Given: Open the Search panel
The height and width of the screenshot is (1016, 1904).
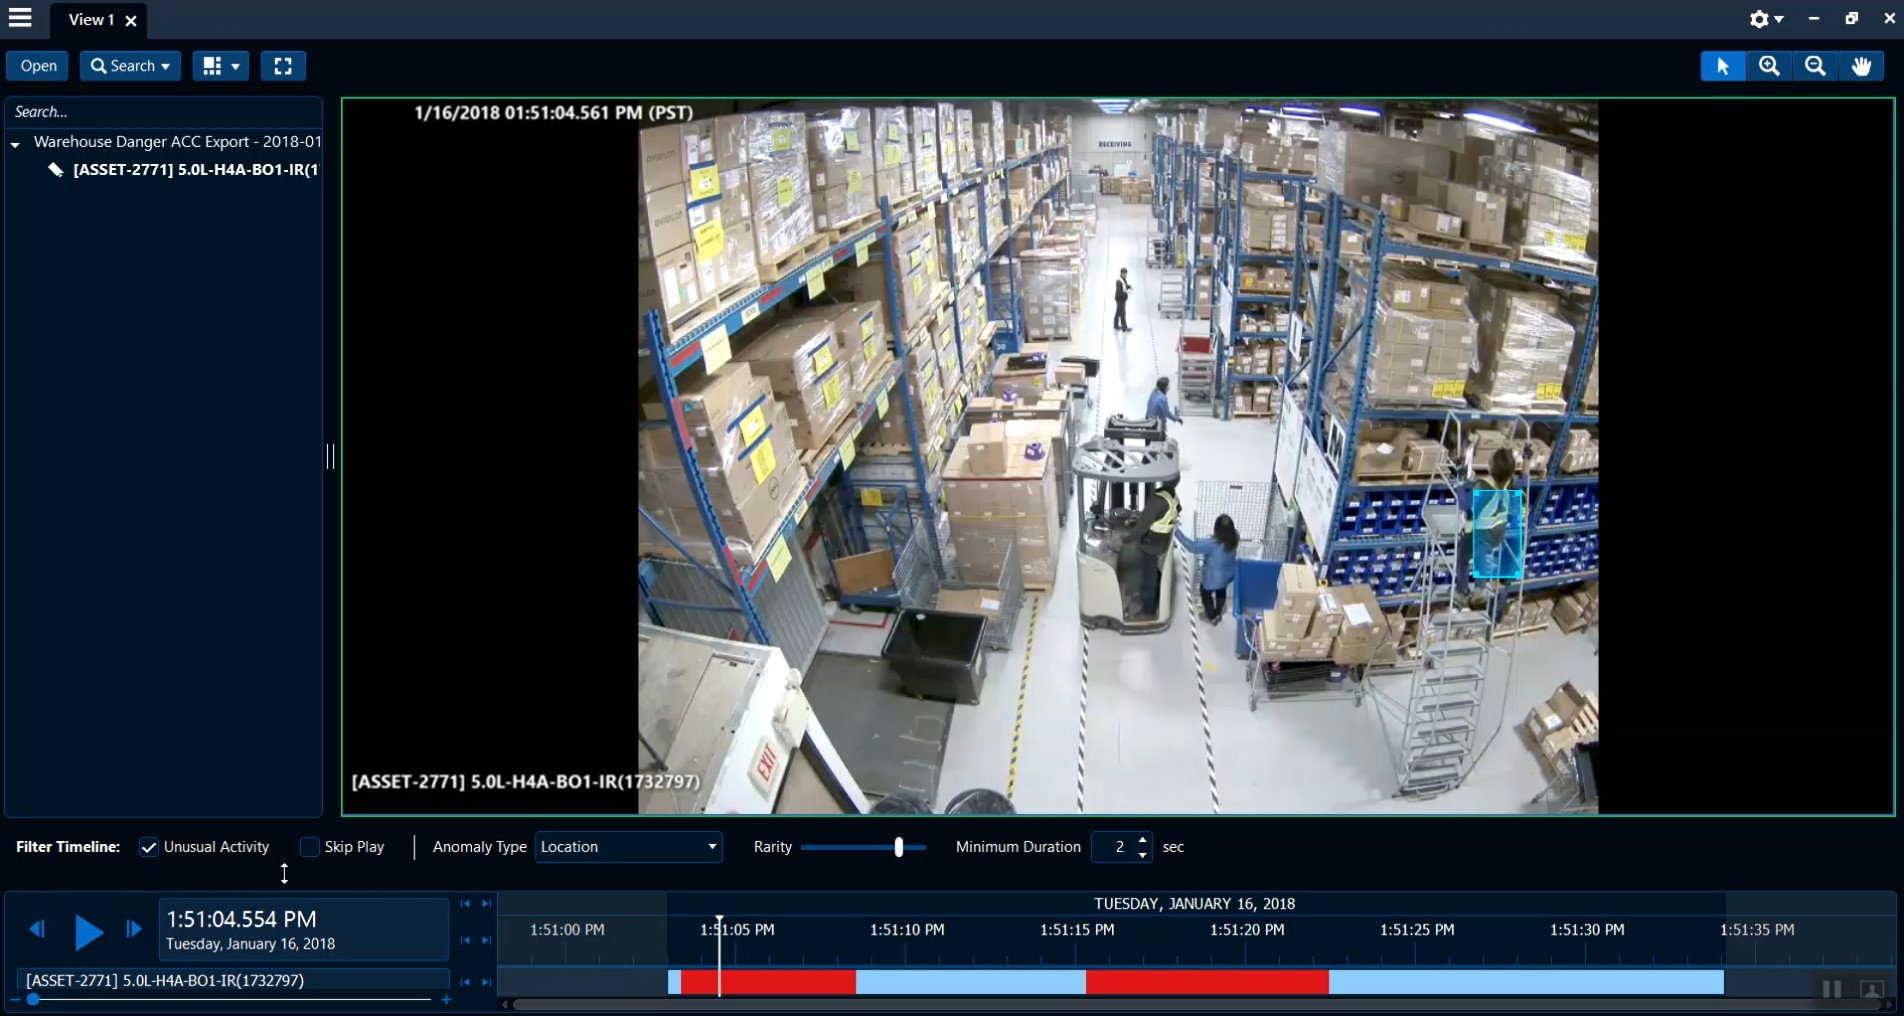Looking at the screenshot, I should [x=129, y=66].
